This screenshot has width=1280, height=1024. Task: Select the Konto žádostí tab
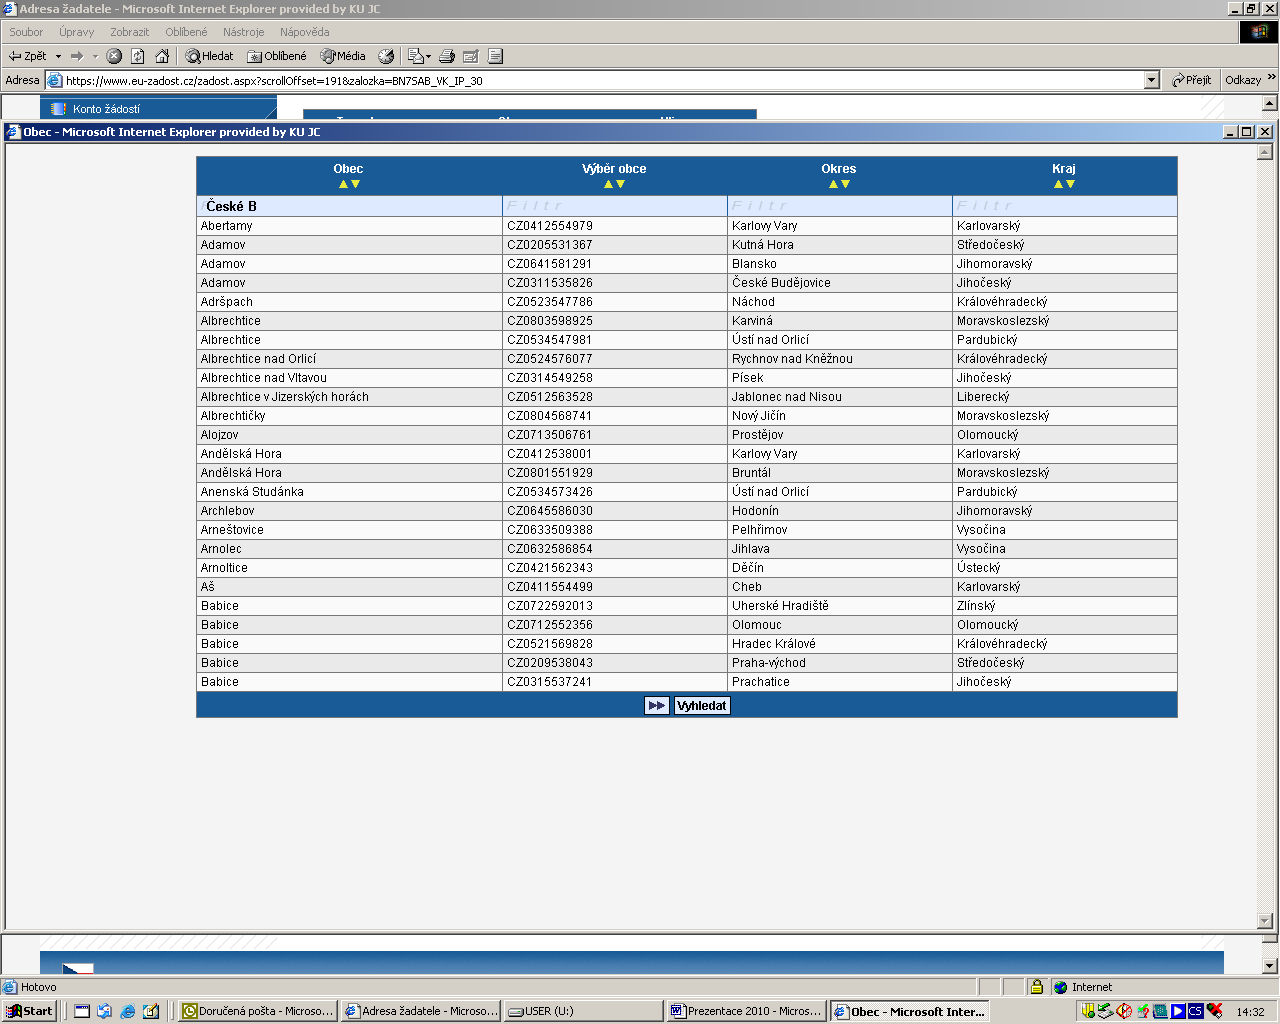158,108
